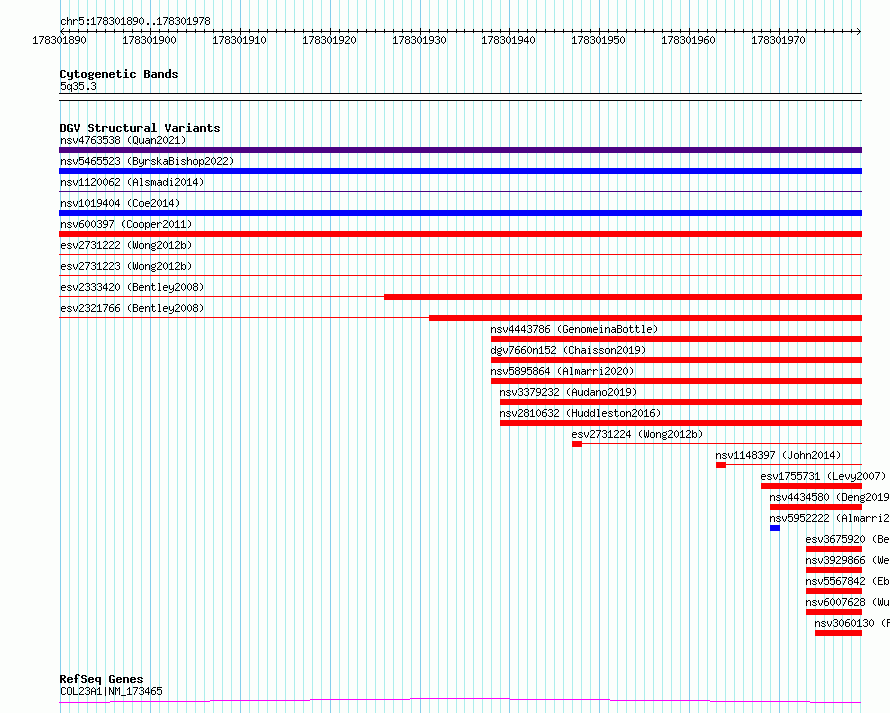The height and width of the screenshot is (713, 890).
Task: Click nsv1148397 (John2014) label
Action: coord(778,455)
